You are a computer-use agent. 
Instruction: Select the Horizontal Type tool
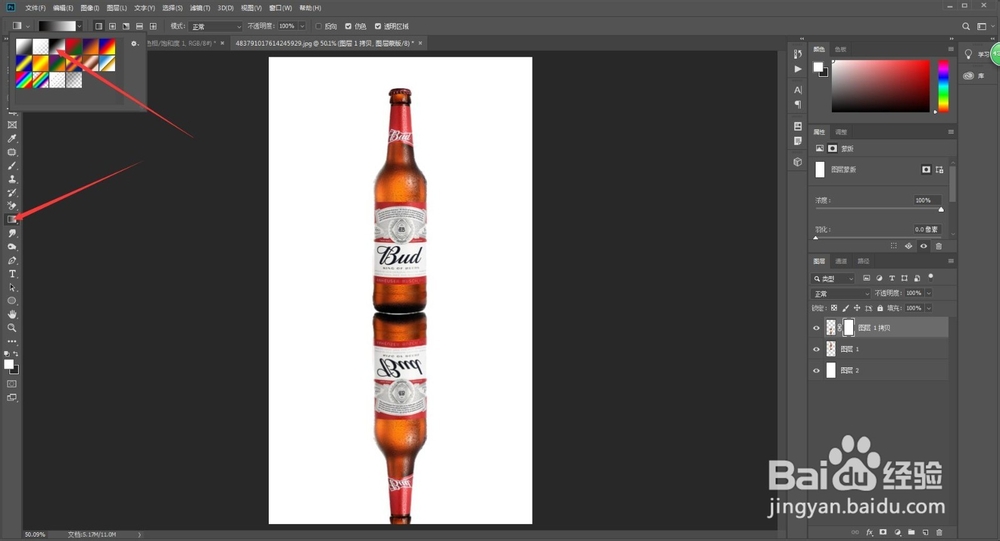[x=11, y=274]
